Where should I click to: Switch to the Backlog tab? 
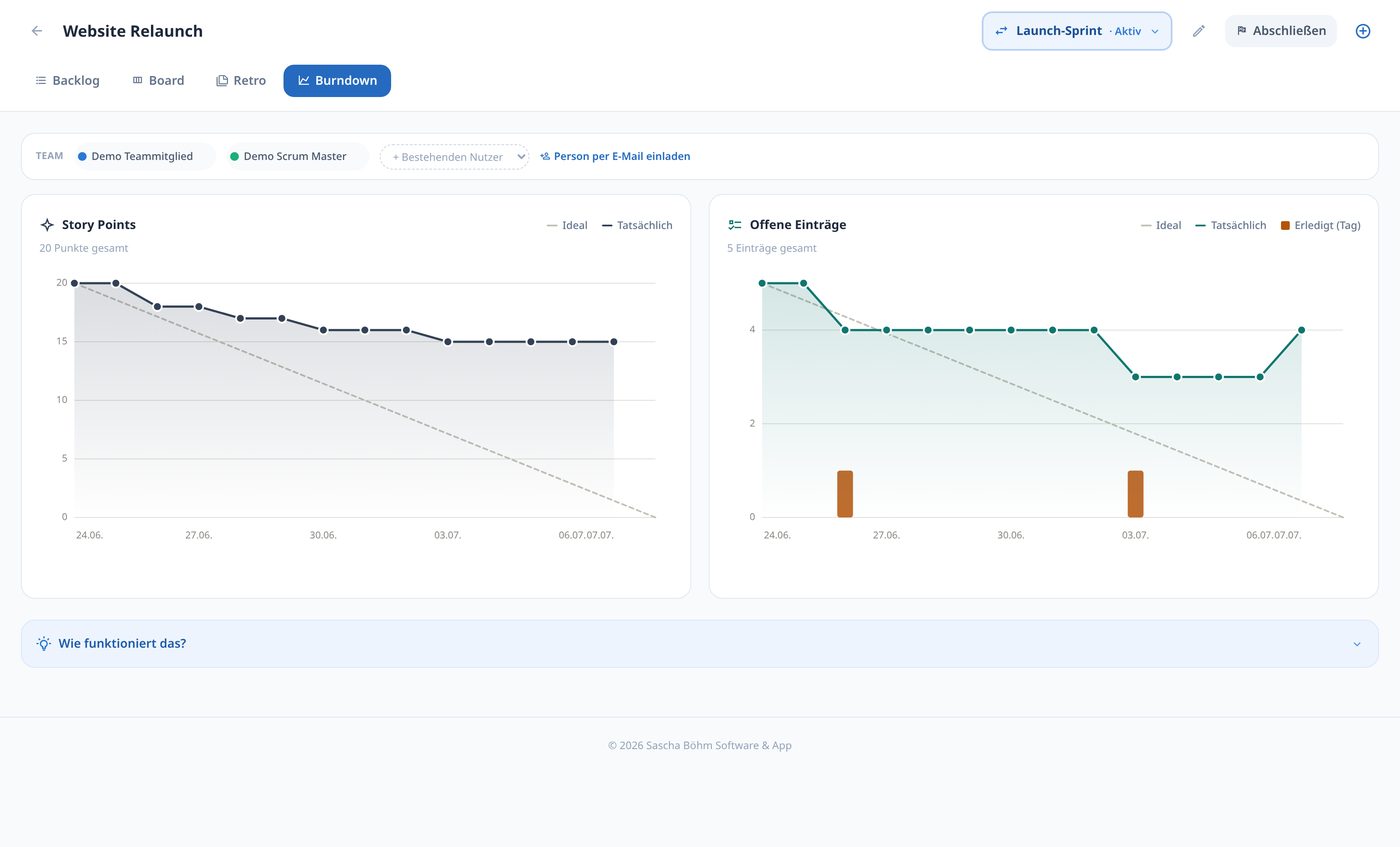click(x=68, y=81)
